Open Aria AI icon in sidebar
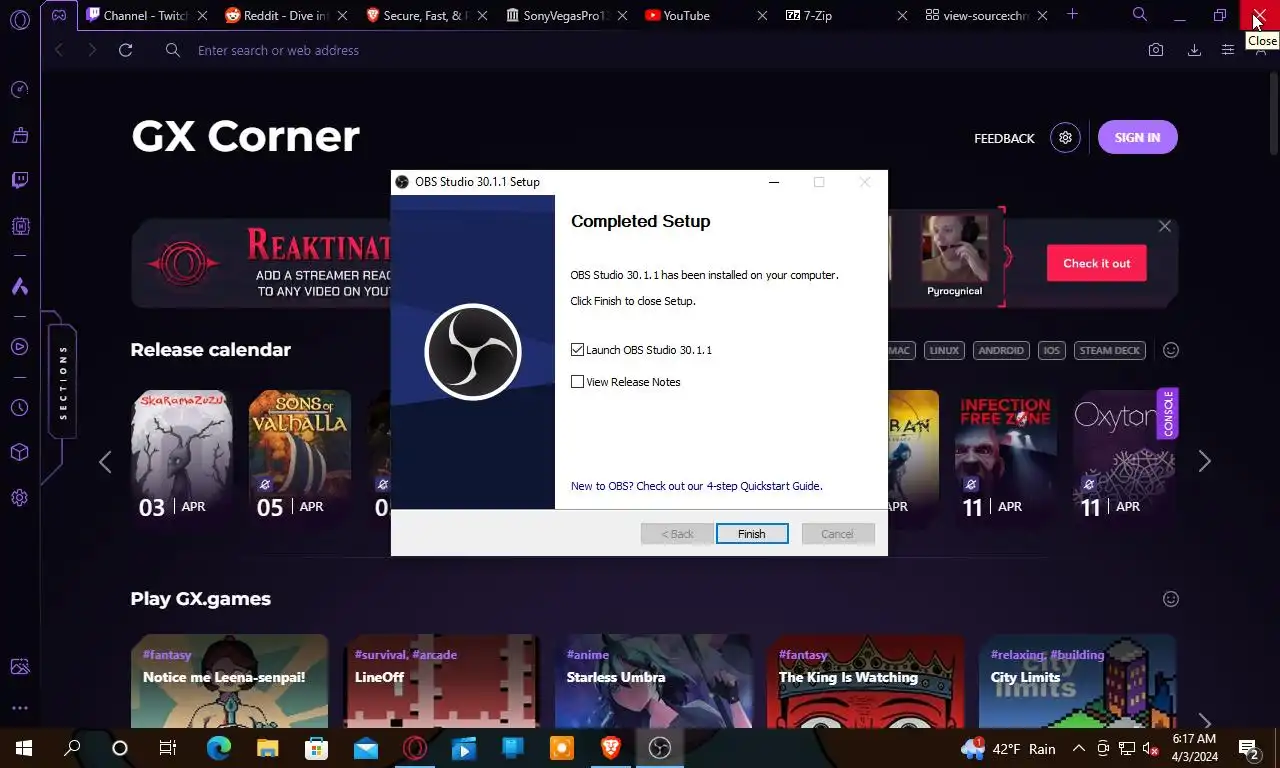Viewport: 1280px width, 768px height. [19, 287]
